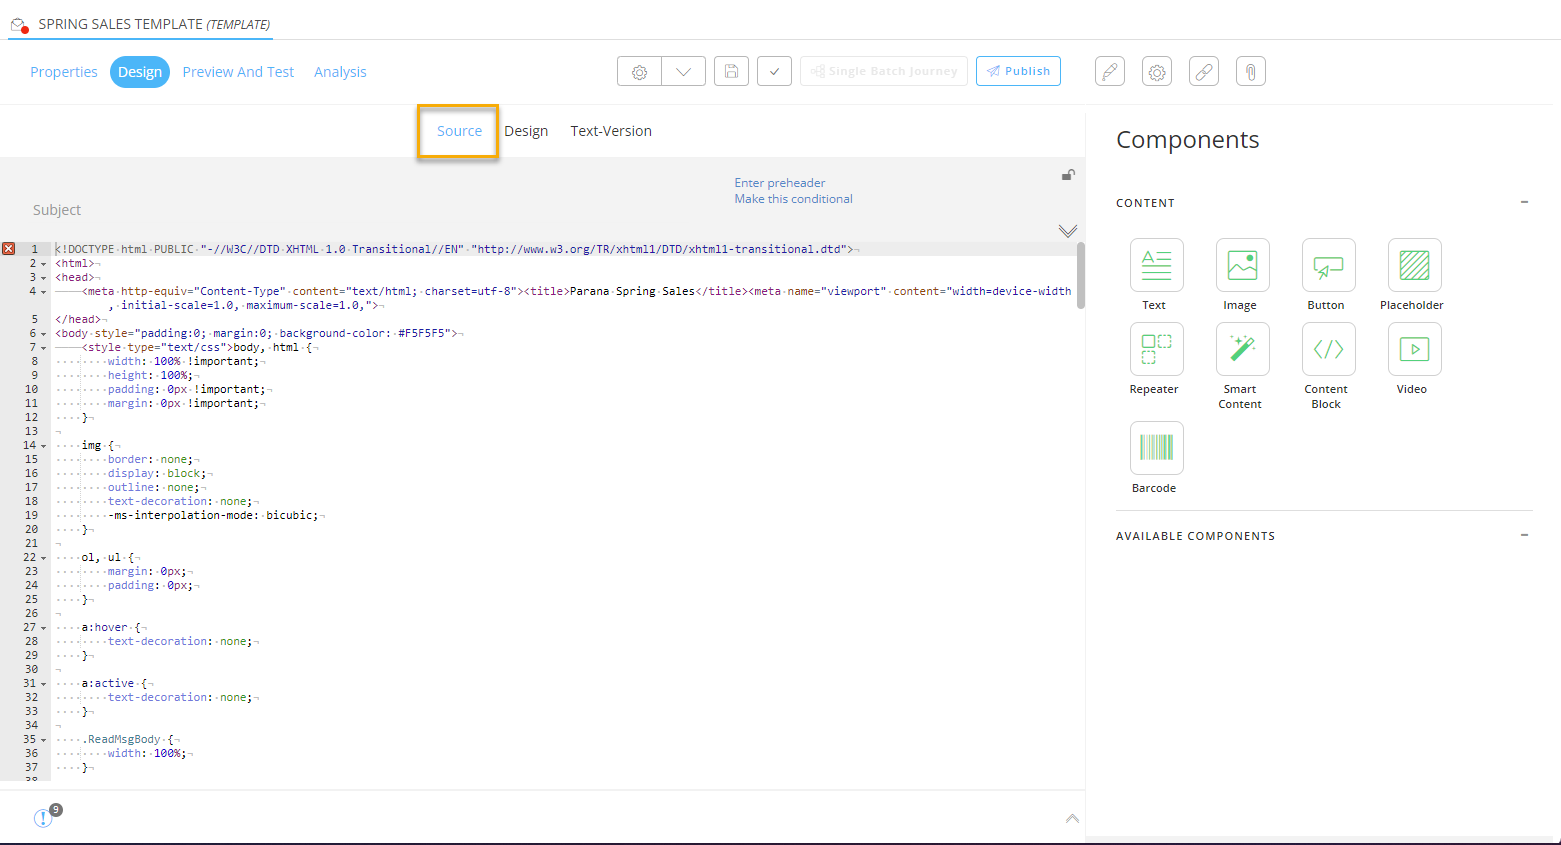Choose the Repeater component
Screen dimensions: 1561x845
pos(1156,349)
